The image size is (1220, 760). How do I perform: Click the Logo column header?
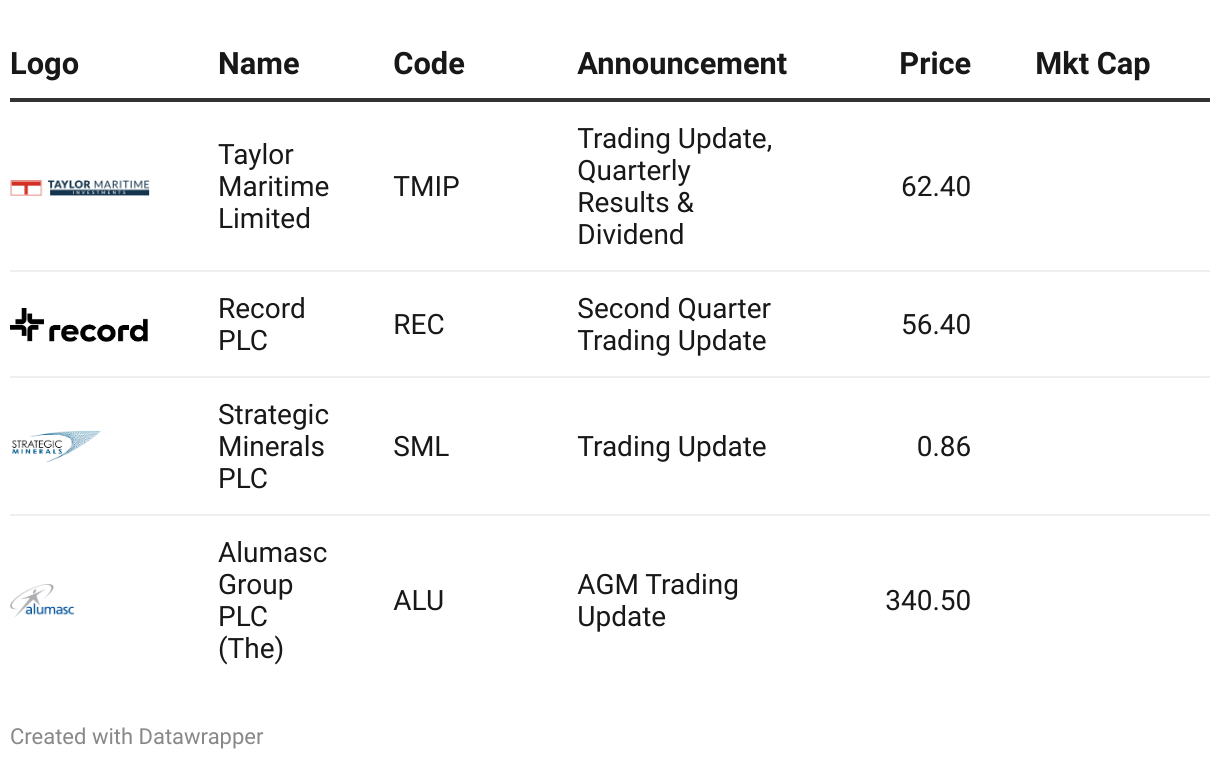pyautogui.click(x=44, y=64)
